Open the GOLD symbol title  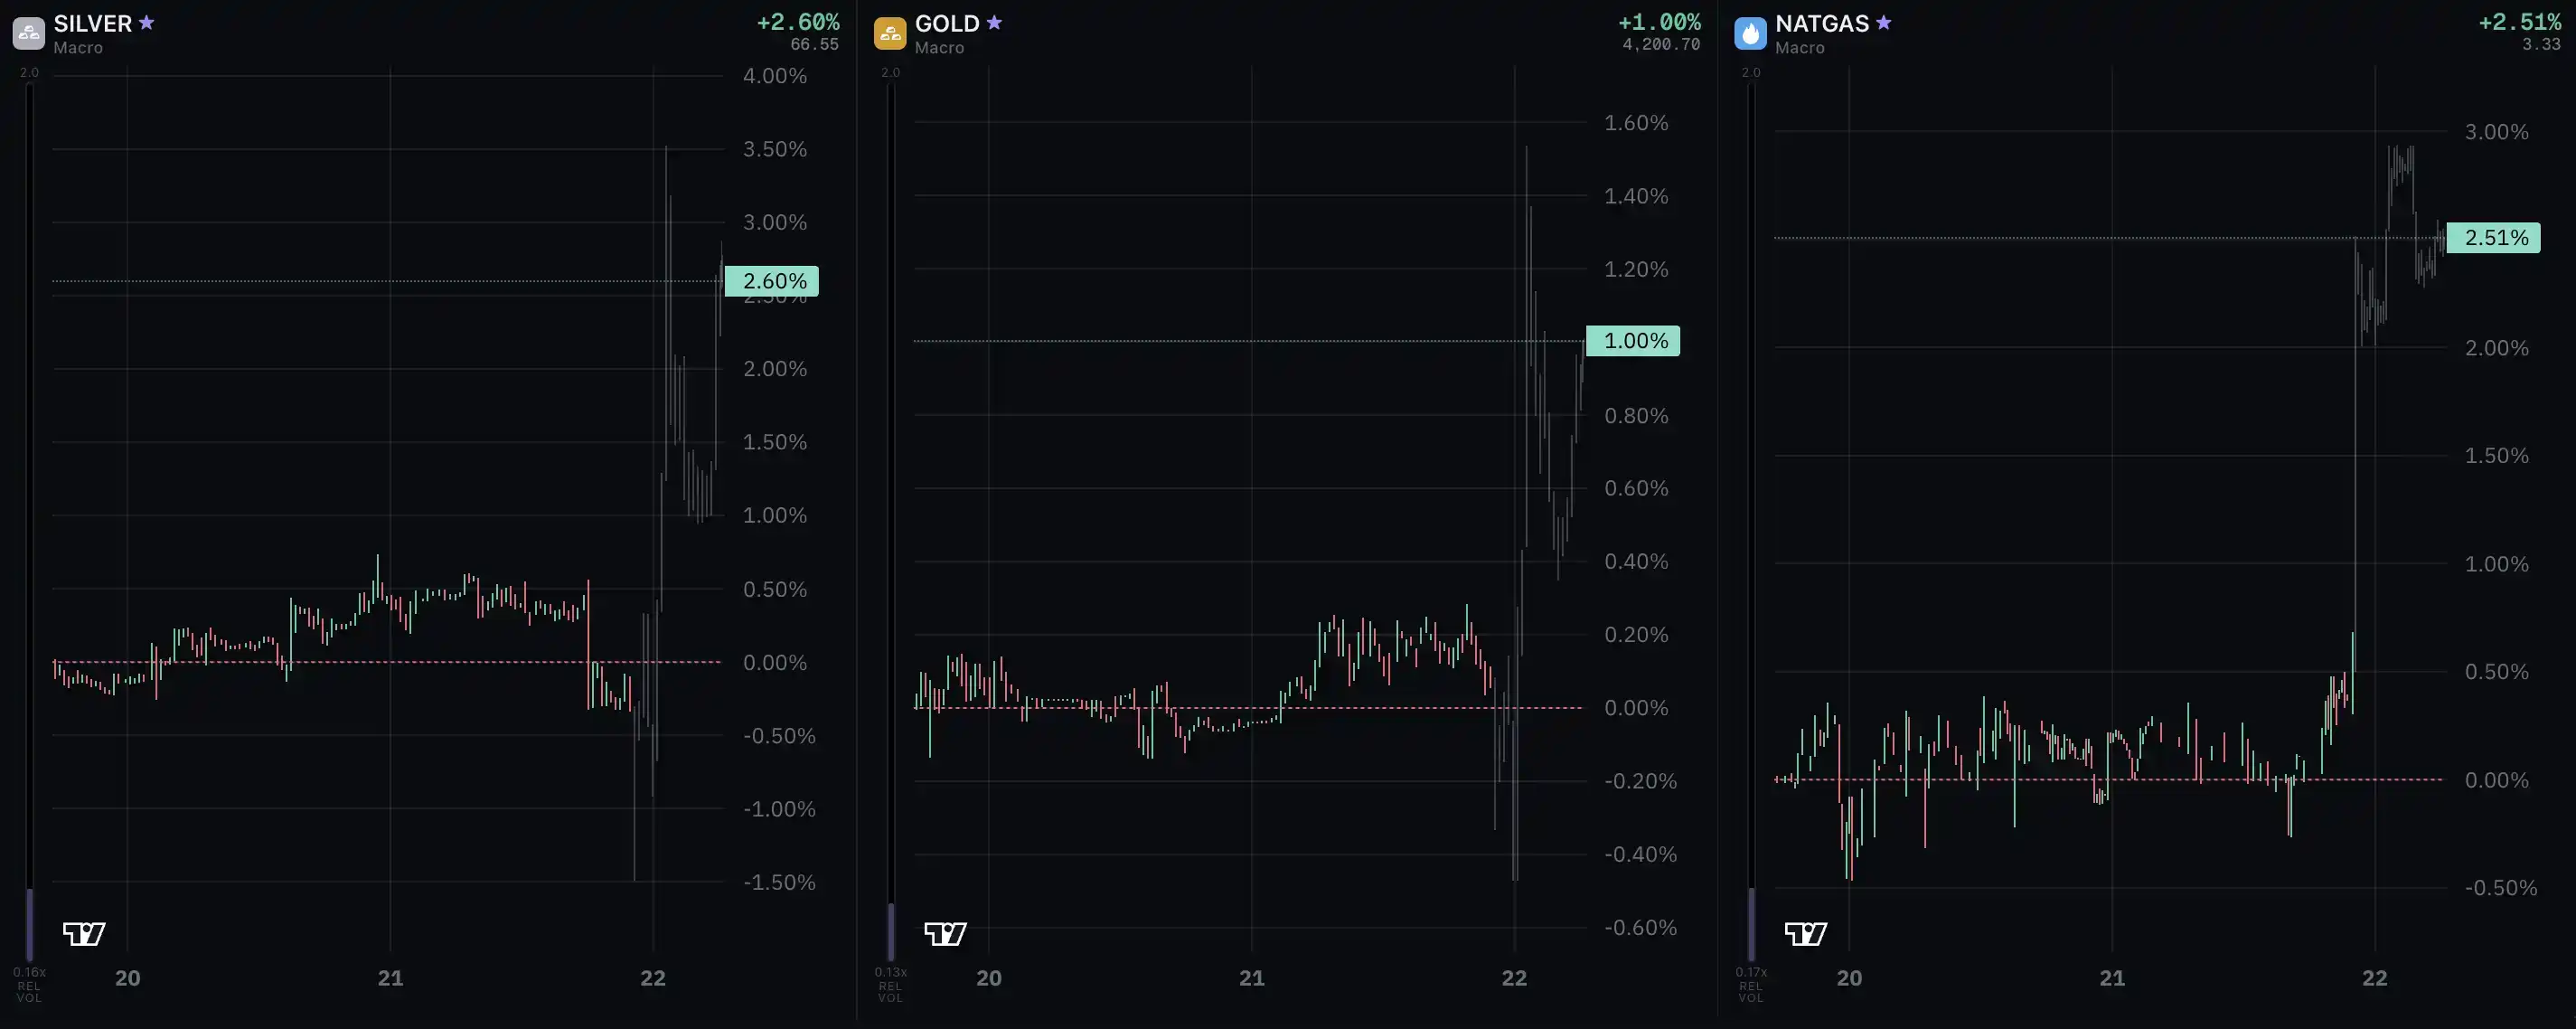(947, 23)
